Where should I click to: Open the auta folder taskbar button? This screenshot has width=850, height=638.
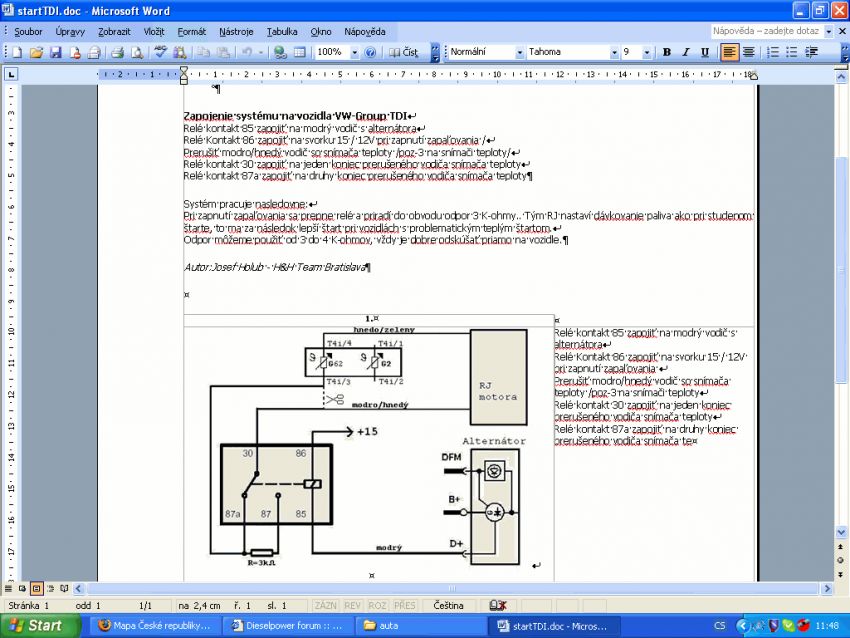pos(420,626)
